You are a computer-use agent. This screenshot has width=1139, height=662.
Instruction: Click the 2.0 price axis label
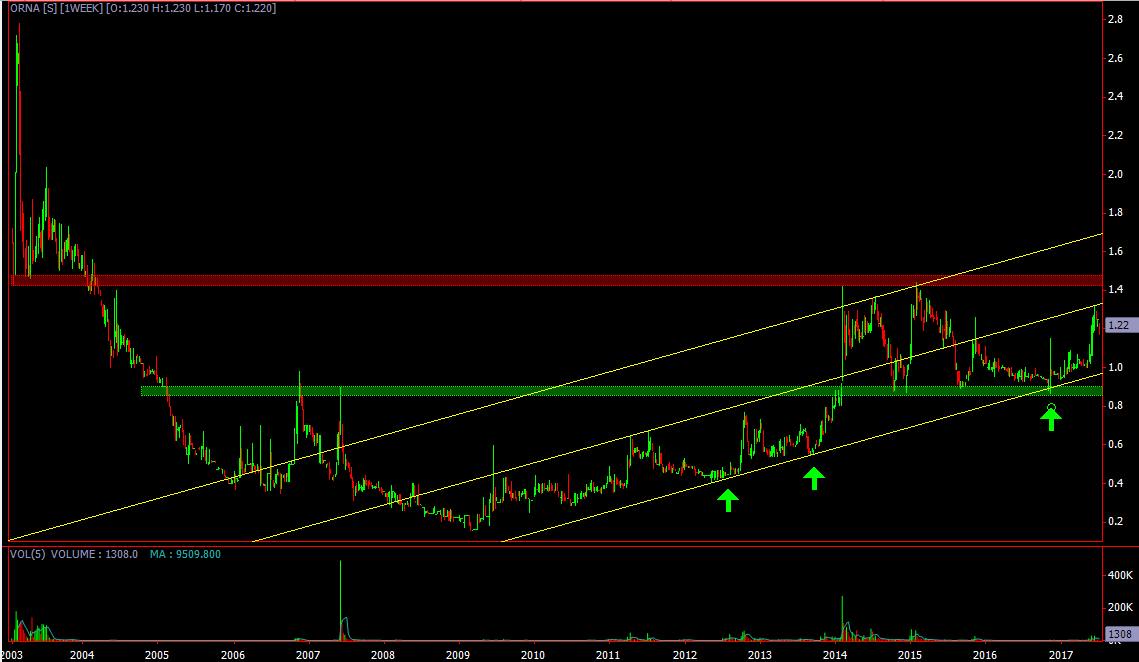[x=1115, y=174]
